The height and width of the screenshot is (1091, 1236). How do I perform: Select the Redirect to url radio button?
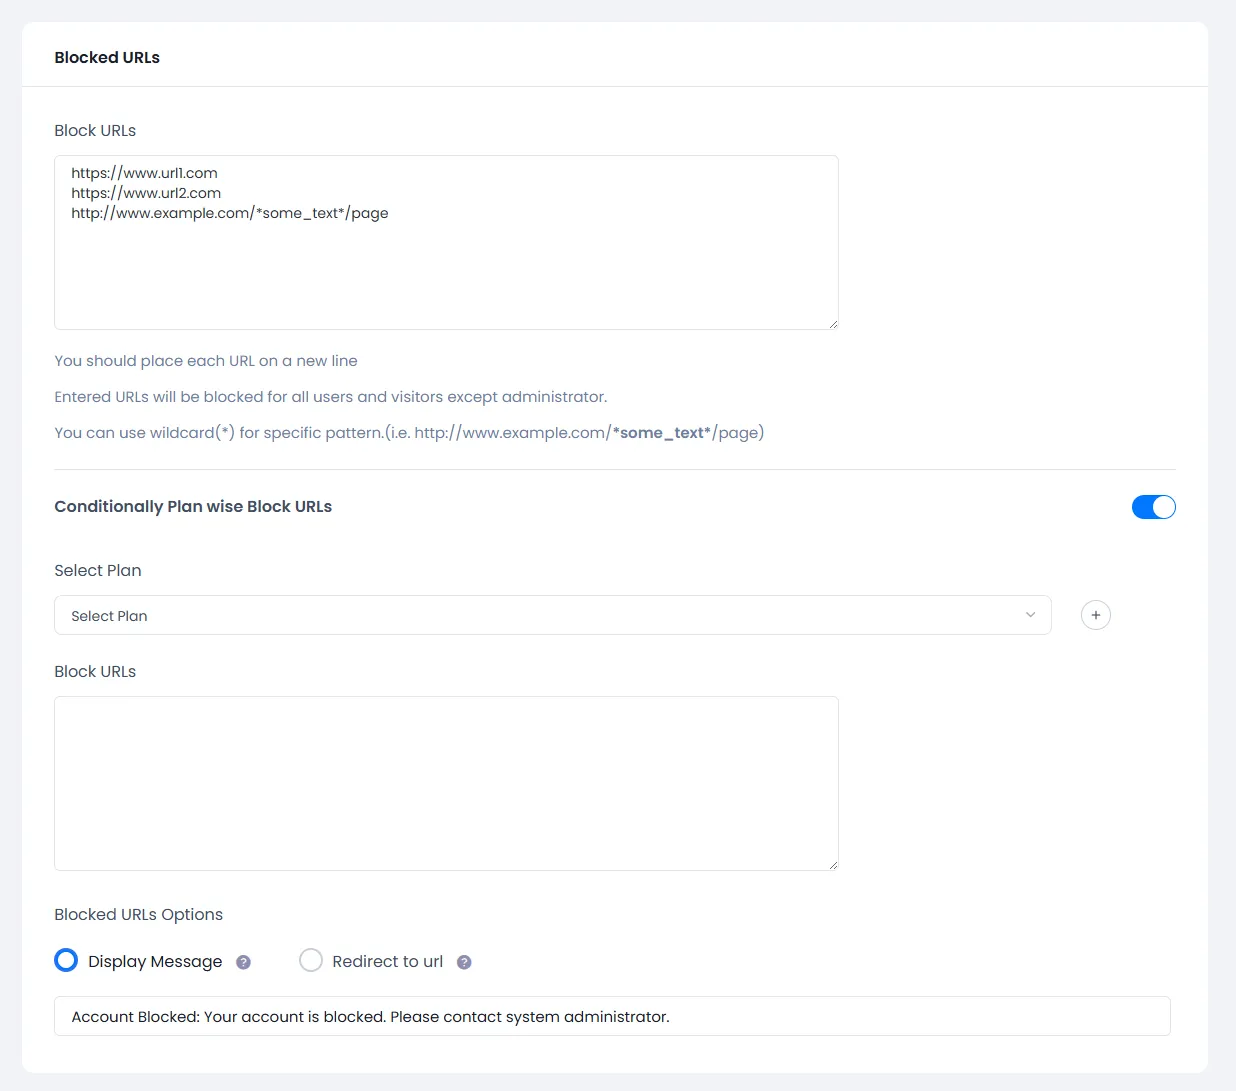pyautogui.click(x=311, y=960)
